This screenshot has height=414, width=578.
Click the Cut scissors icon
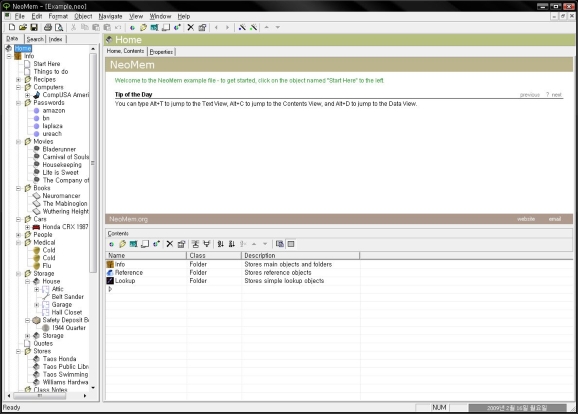coord(73,27)
